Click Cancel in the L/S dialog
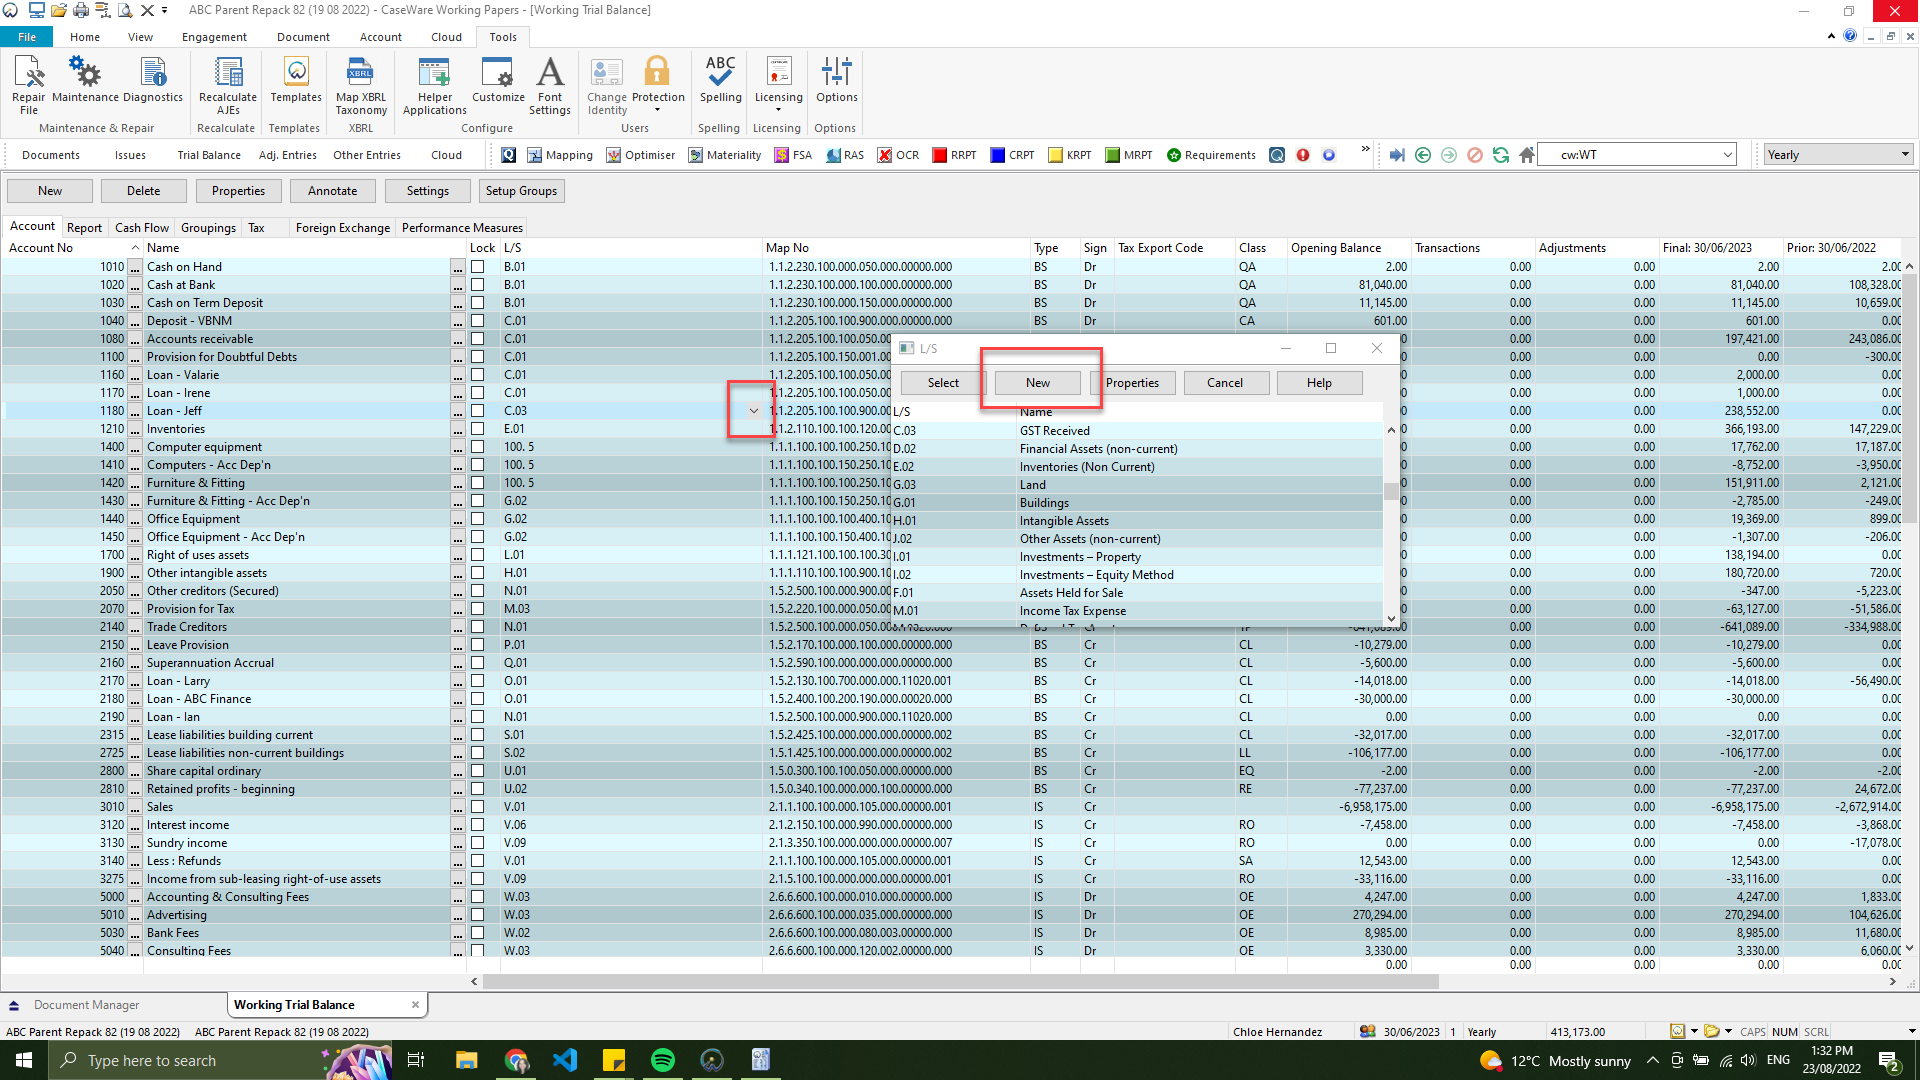1920x1080 pixels. click(1225, 383)
